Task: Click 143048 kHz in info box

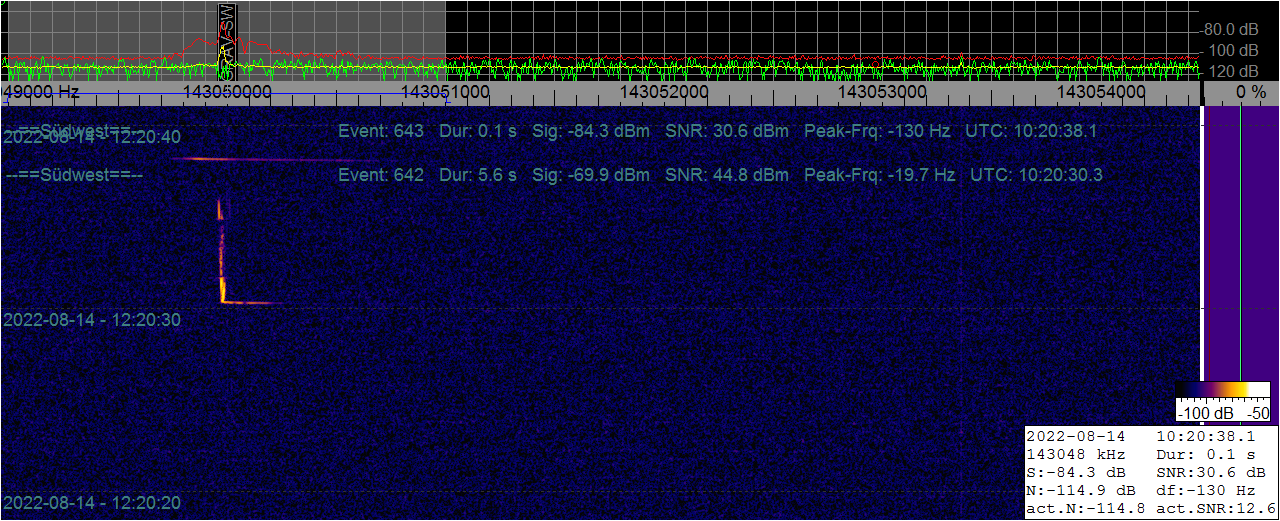Action: (x=1076, y=455)
